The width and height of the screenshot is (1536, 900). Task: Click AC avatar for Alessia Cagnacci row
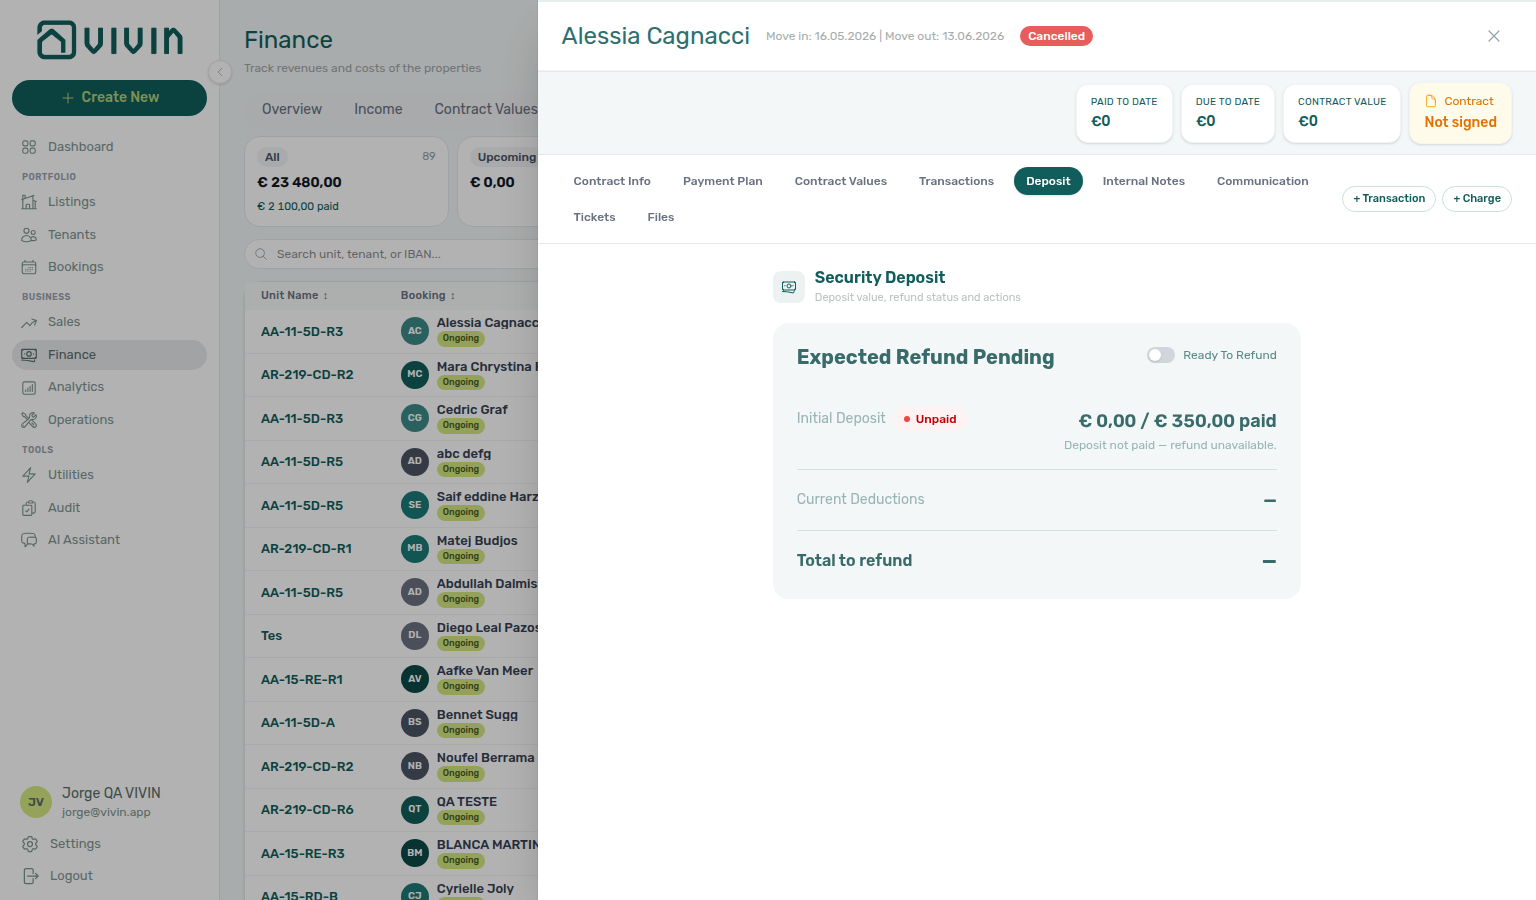tap(415, 331)
